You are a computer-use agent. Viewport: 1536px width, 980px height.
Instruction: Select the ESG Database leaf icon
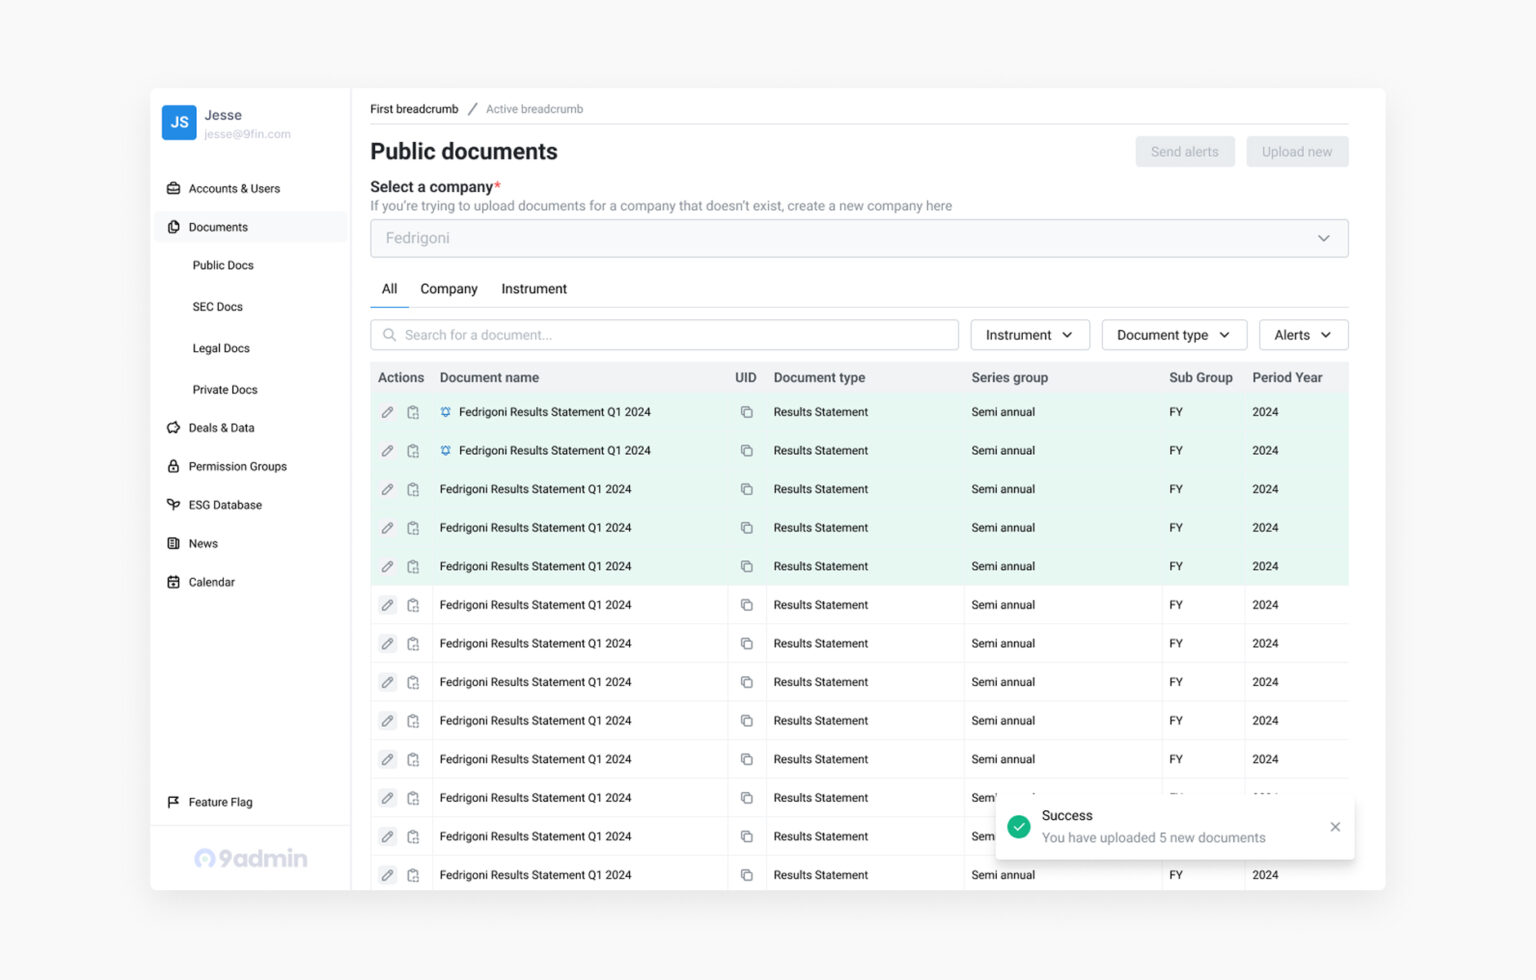(173, 505)
